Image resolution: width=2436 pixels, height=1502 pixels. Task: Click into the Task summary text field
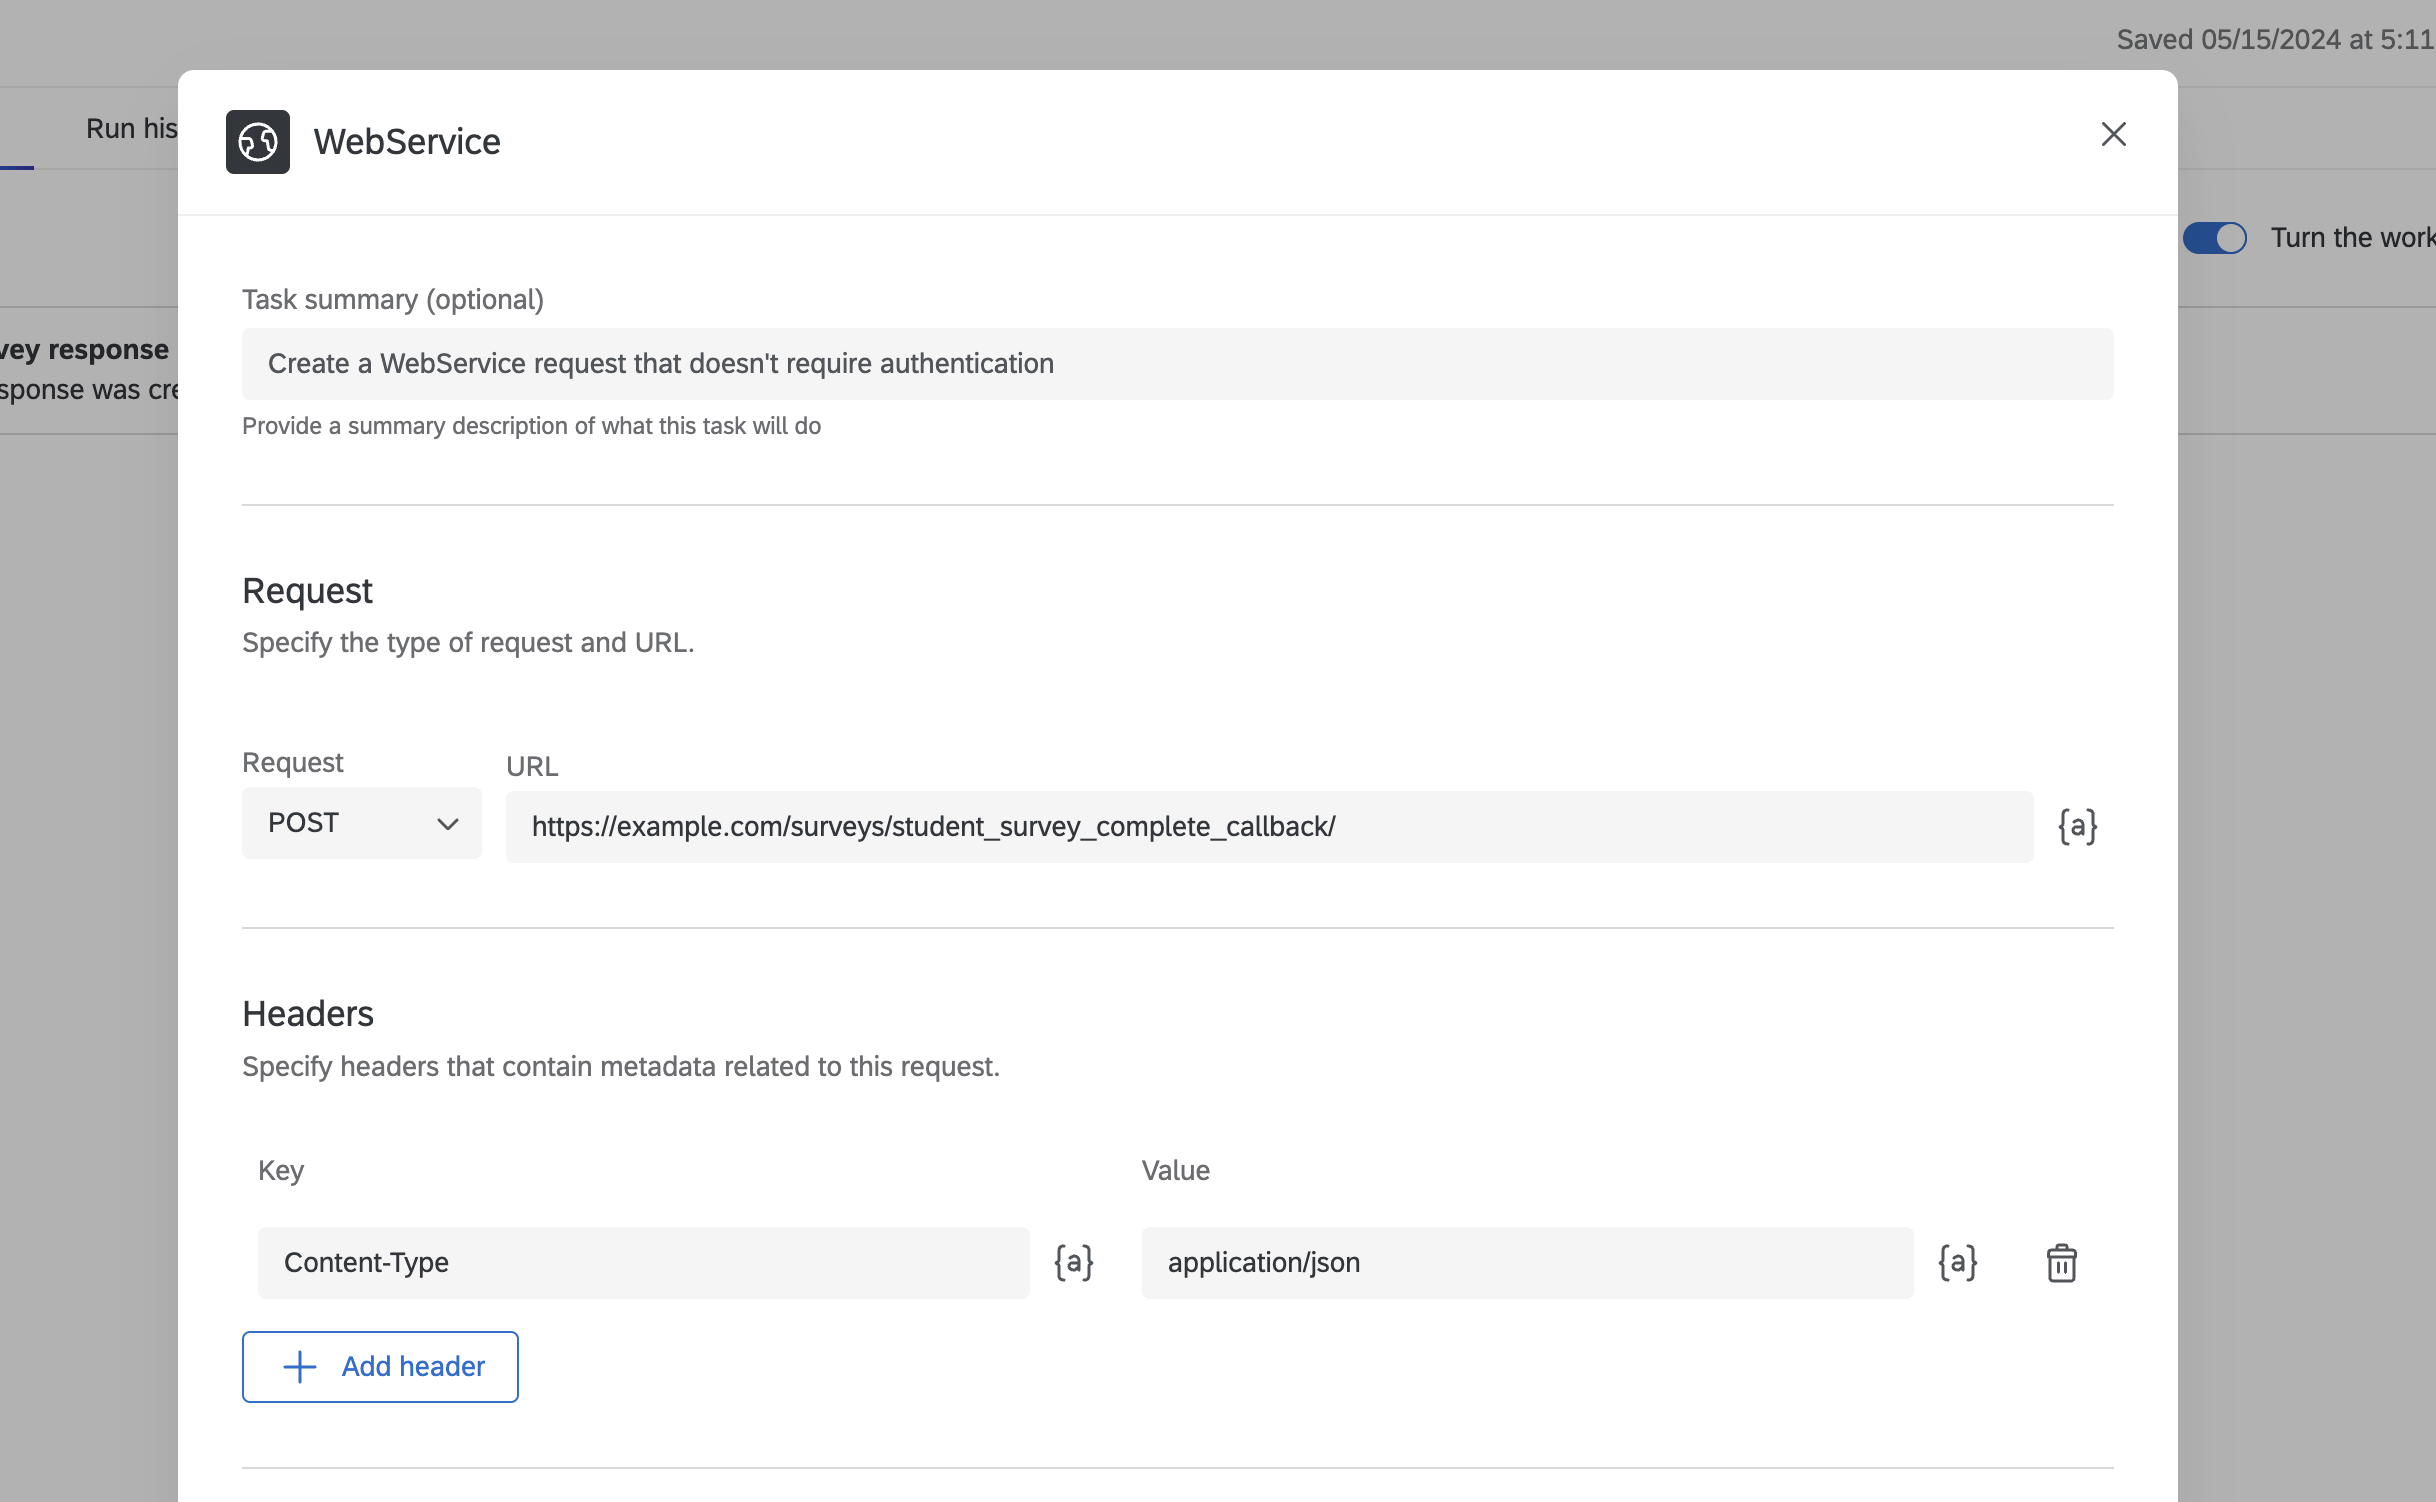[1177, 364]
